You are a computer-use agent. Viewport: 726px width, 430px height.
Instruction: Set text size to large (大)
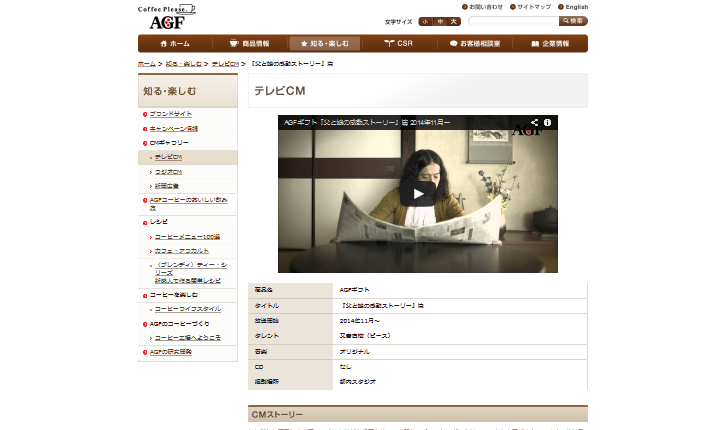pos(454,21)
